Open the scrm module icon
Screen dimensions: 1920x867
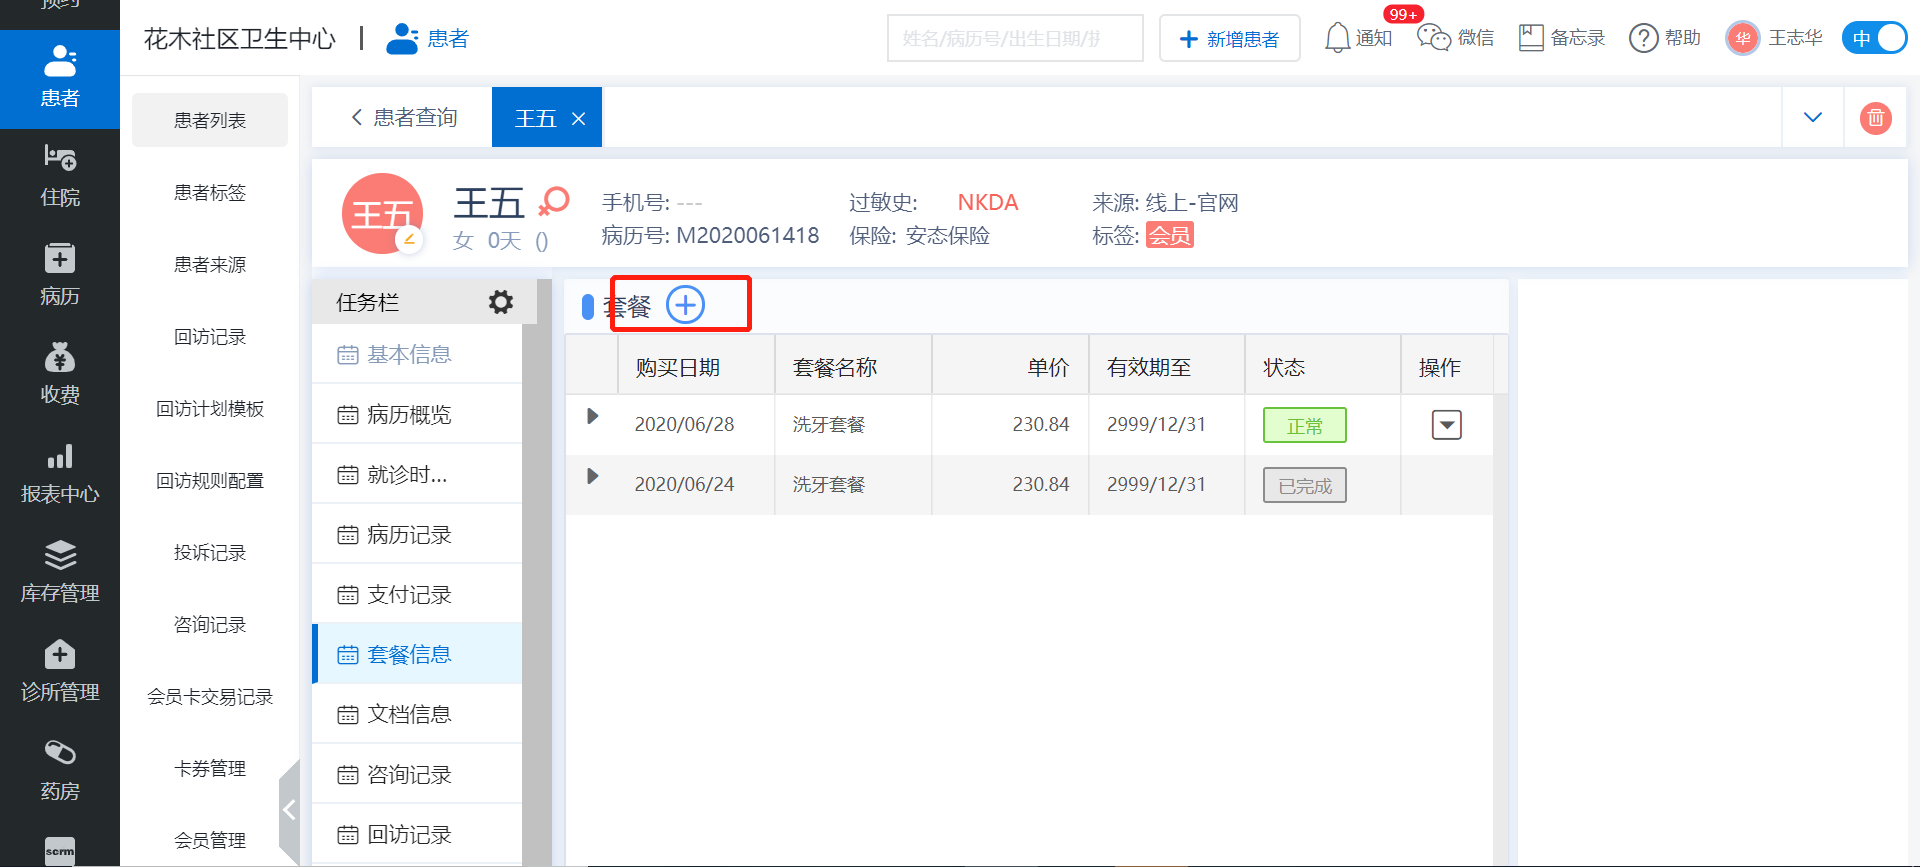click(60, 851)
